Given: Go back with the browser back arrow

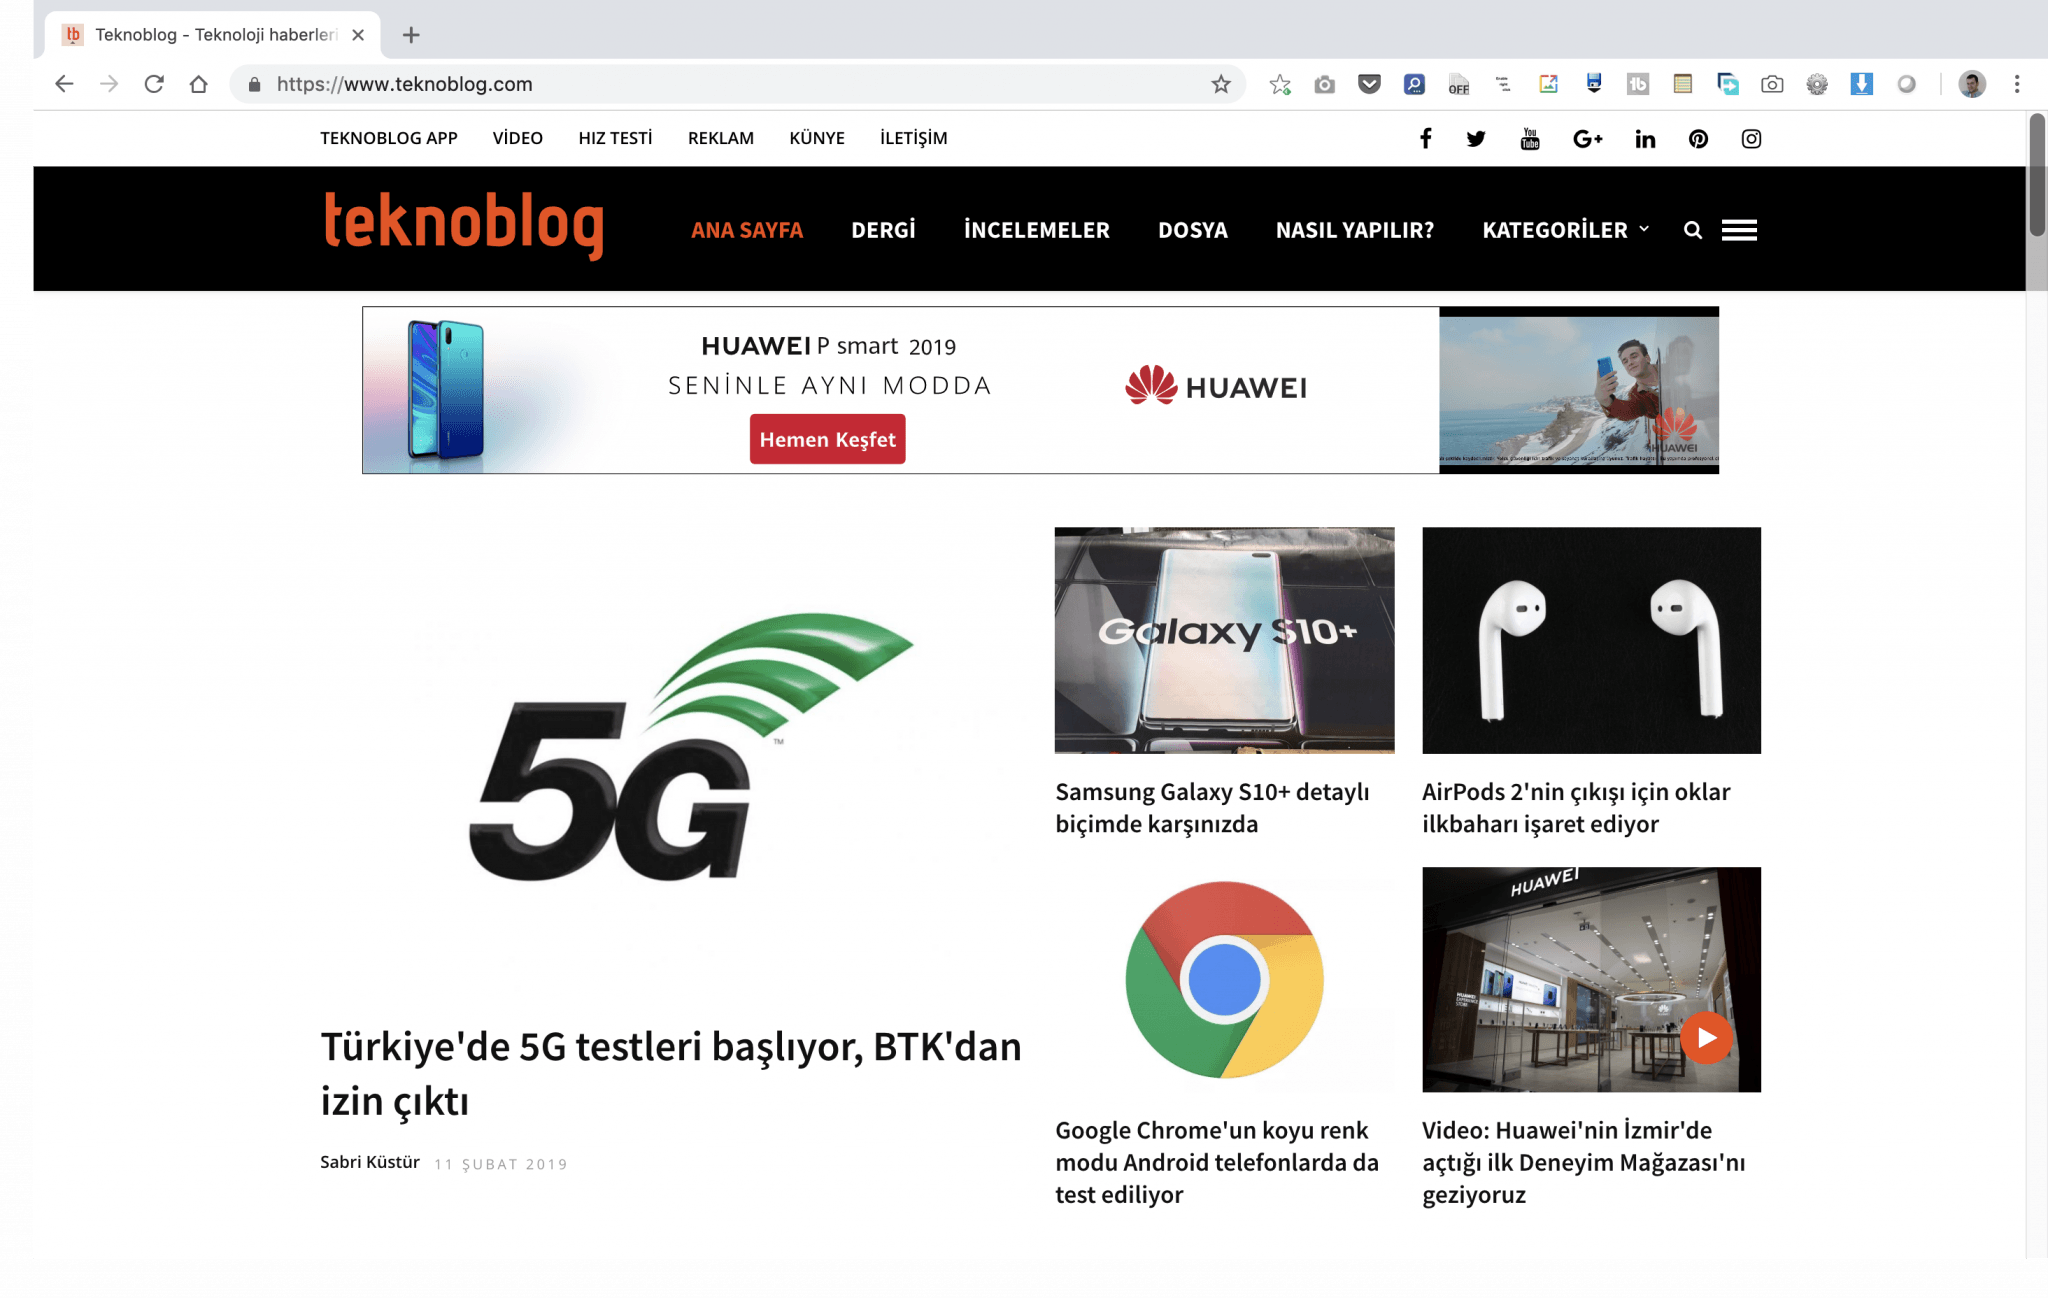Looking at the screenshot, I should tap(64, 84).
